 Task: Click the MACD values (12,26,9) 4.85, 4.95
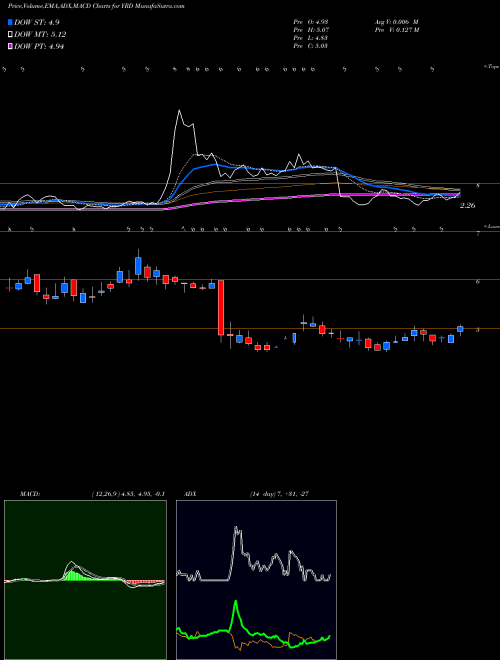click(x=128, y=493)
